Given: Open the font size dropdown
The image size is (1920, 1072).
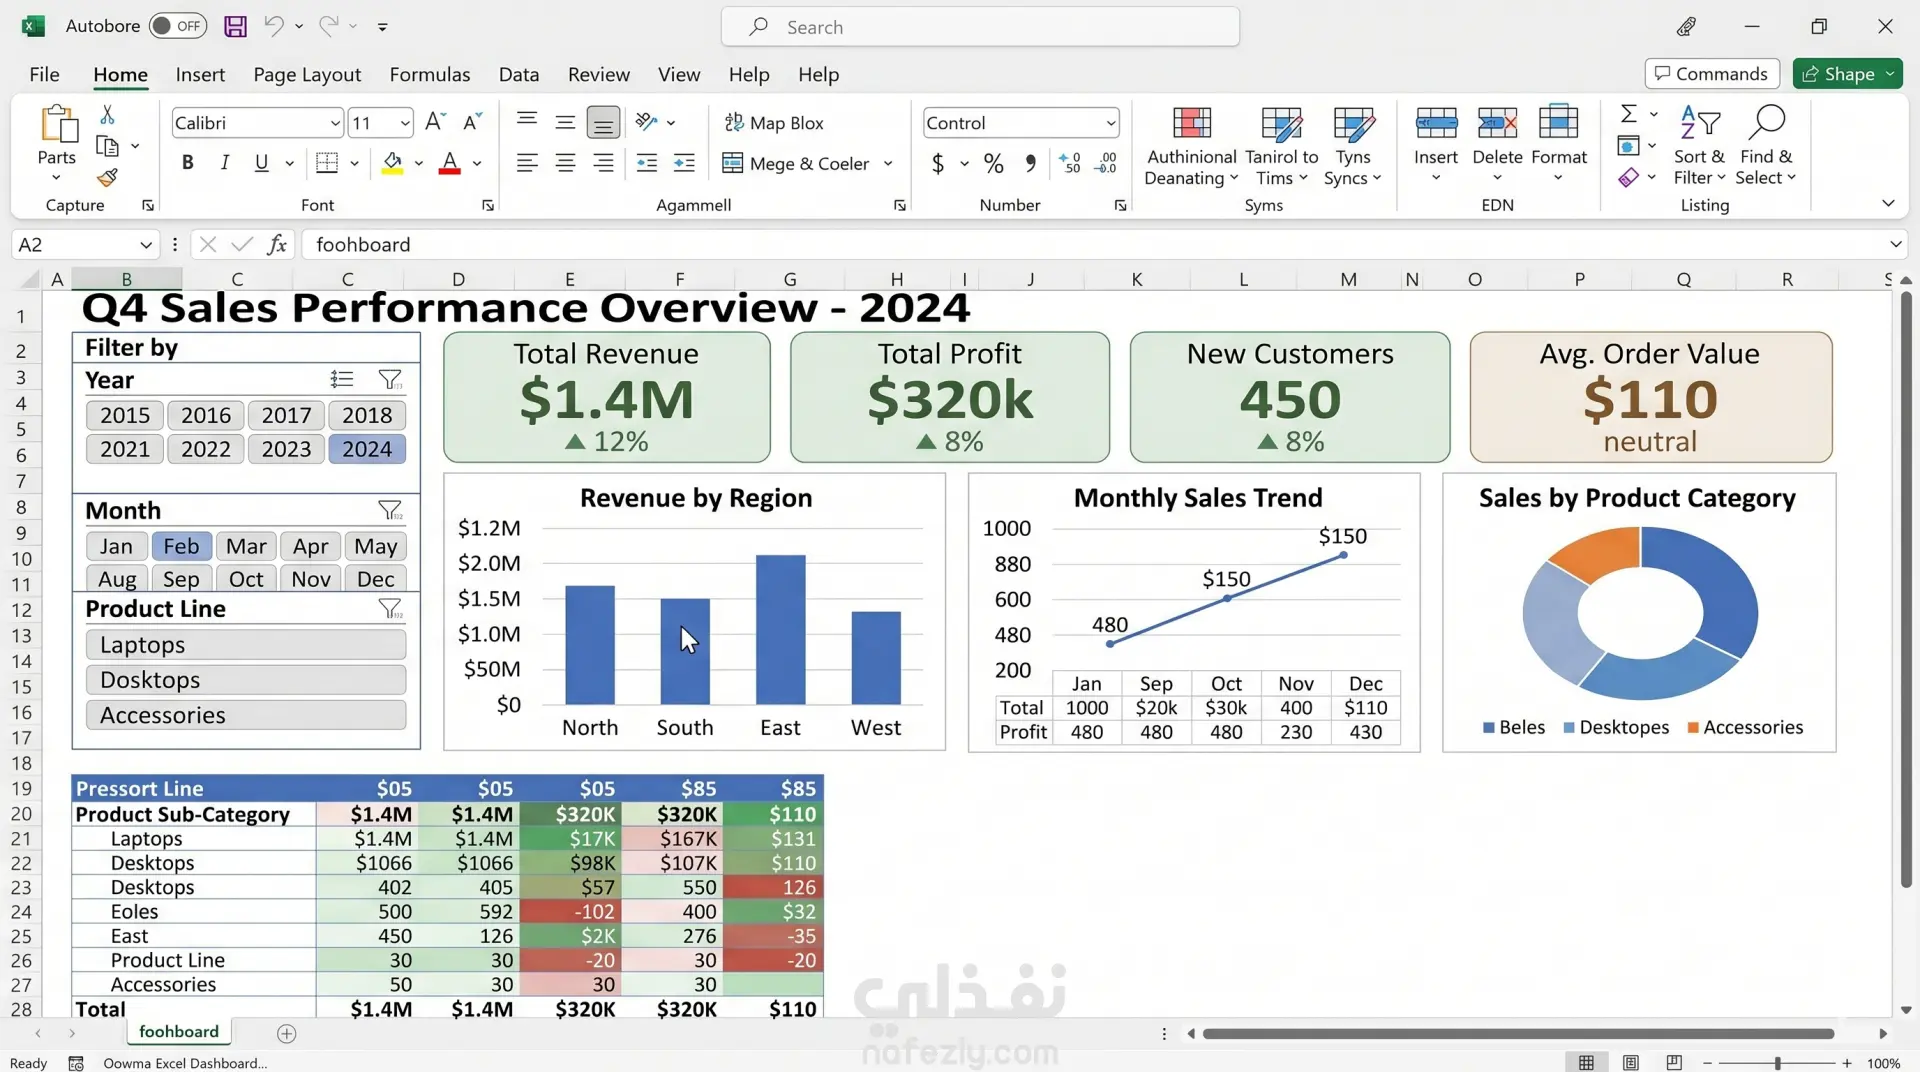Looking at the screenshot, I should click(404, 123).
